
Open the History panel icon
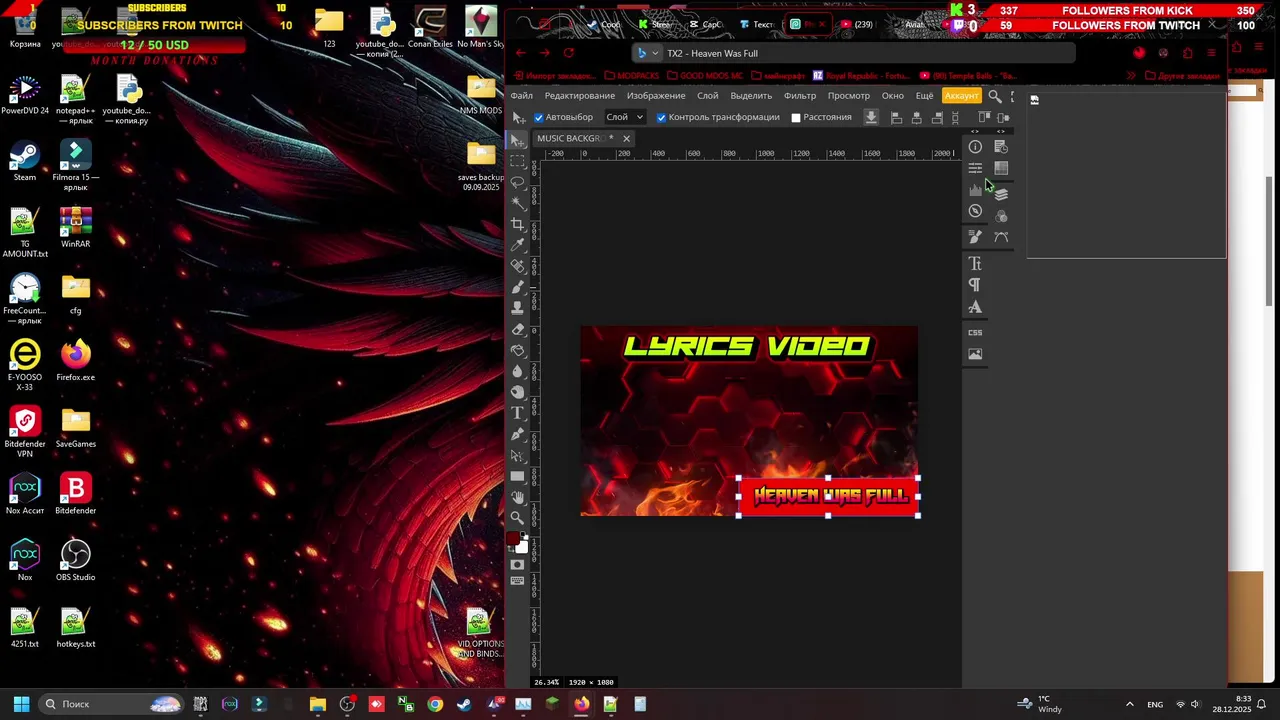1001,147
